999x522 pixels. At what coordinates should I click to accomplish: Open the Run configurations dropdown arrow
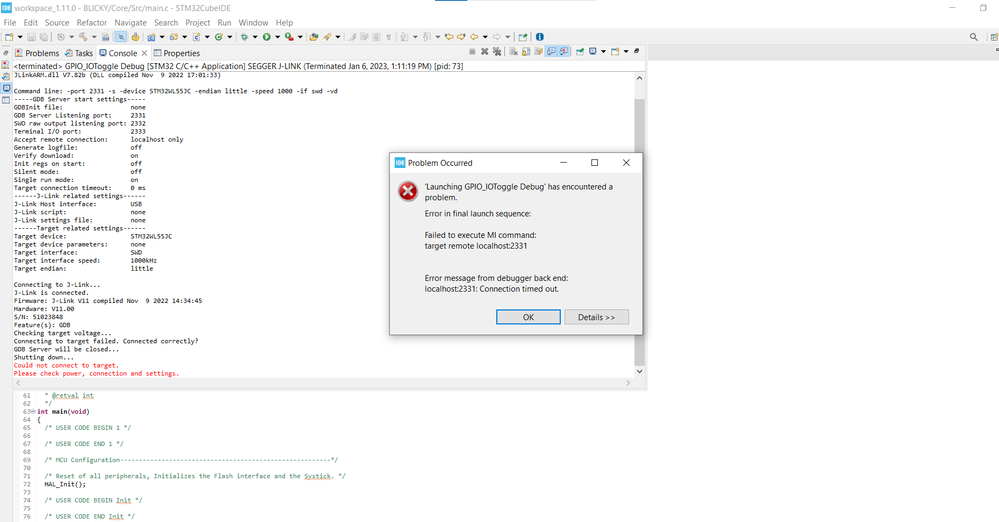click(277, 37)
